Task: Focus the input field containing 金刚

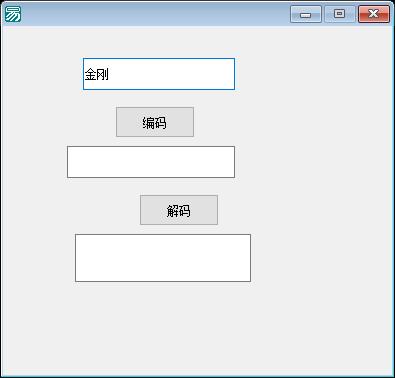Action: click(x=159, y=74)
